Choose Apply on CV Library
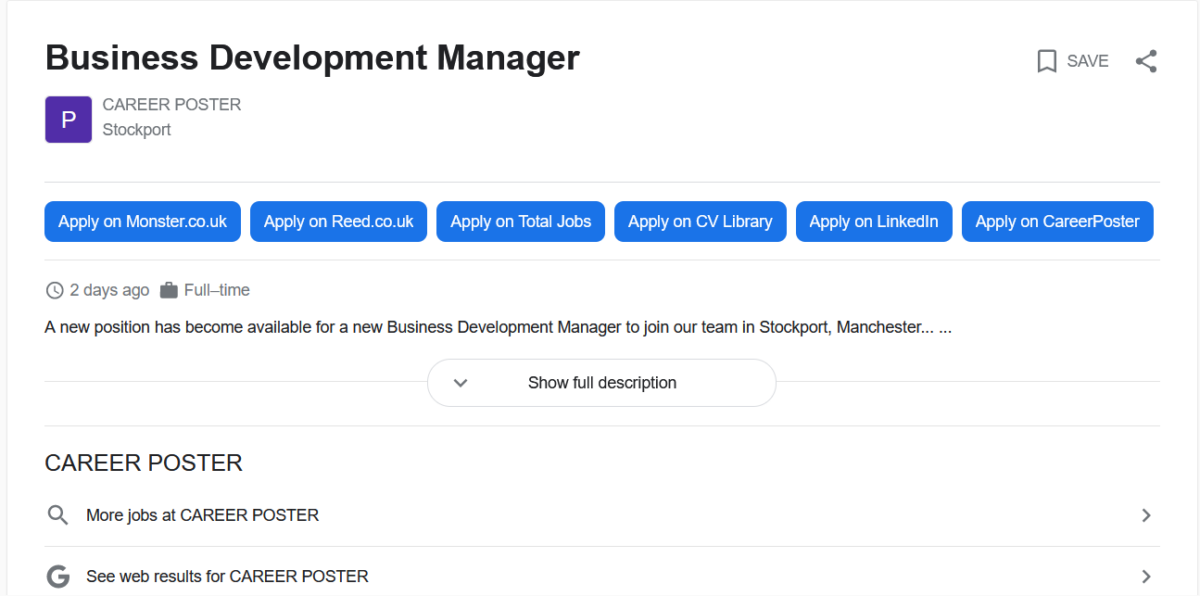This screenshot has width=1200, height=596. [x=700, y=222]
